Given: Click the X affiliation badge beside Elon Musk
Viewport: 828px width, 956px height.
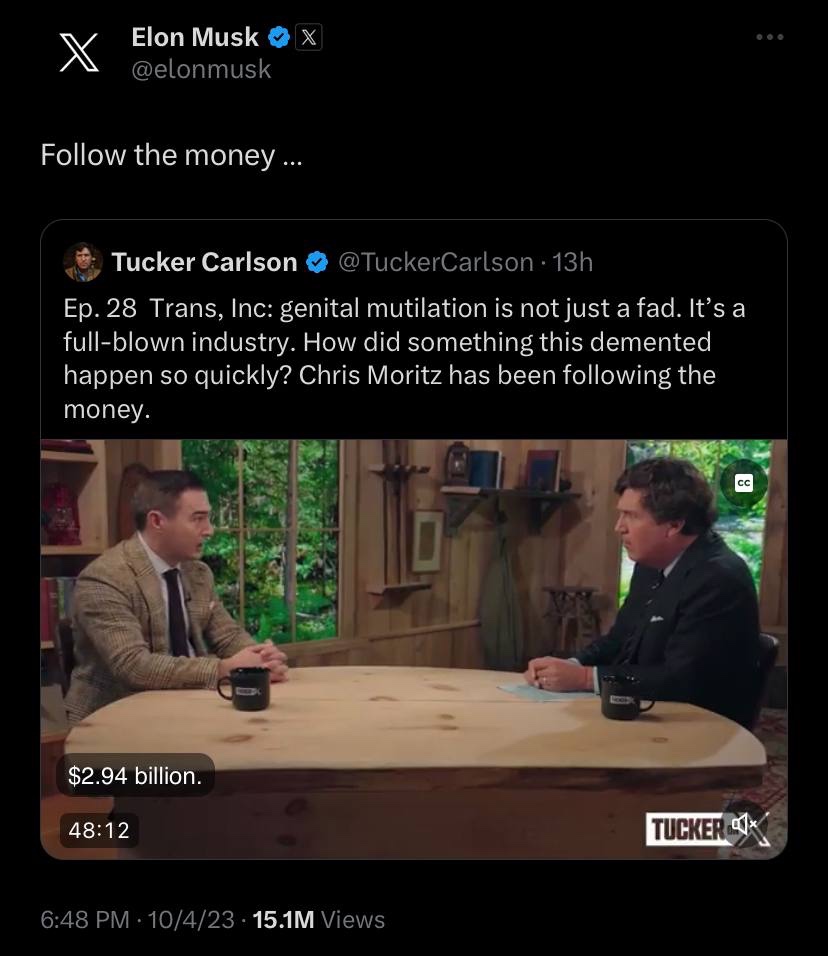Looking at the screenshot, I should click(309, 38).
